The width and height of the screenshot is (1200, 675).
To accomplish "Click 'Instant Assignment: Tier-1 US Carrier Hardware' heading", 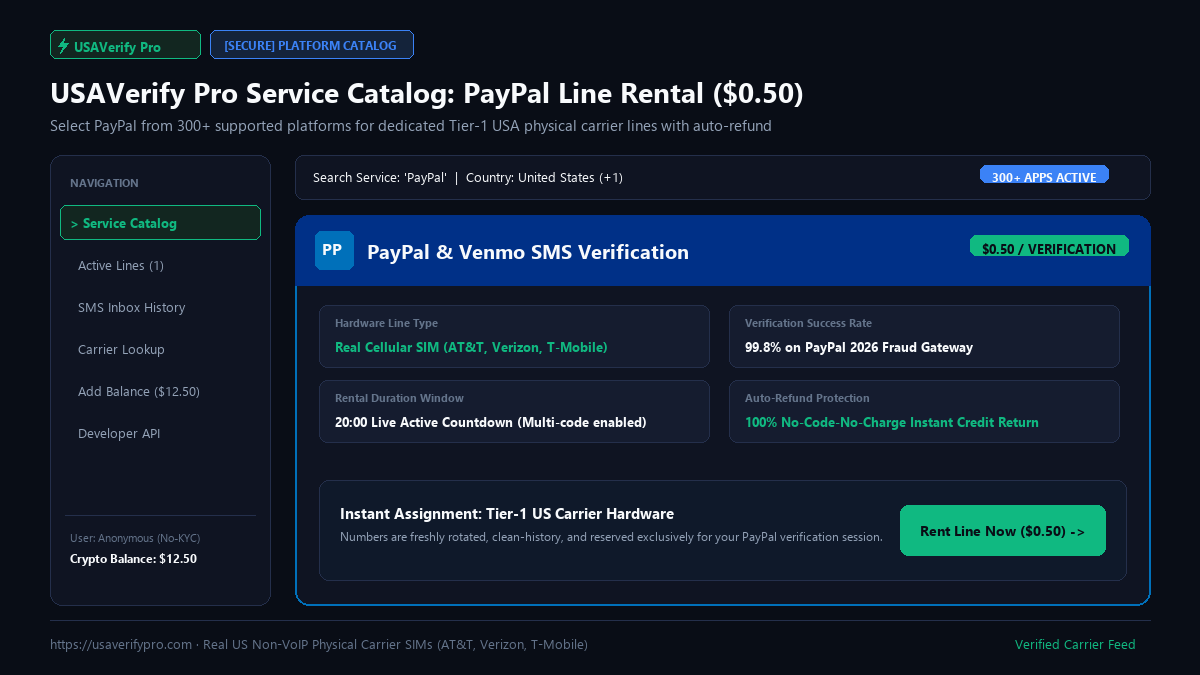I will [x=507, y=514].
